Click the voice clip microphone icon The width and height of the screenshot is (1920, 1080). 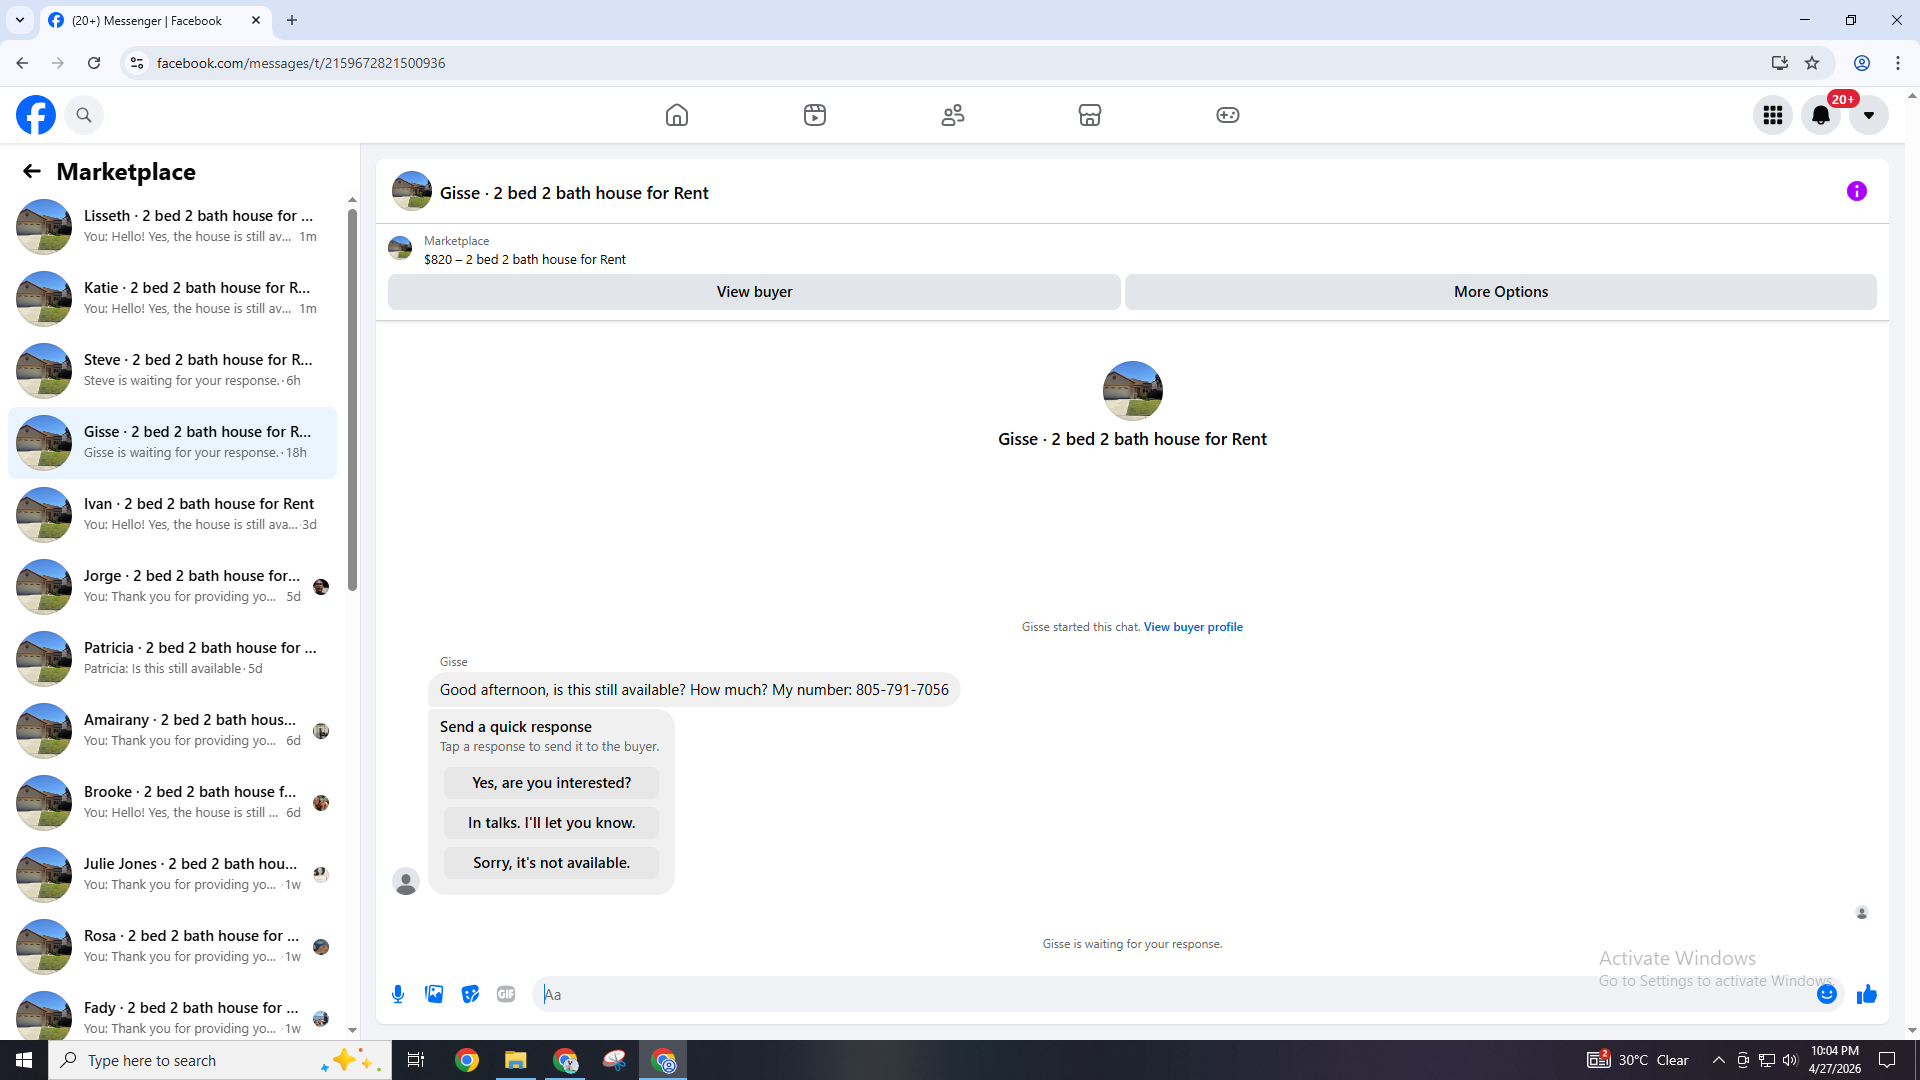point(398,994)
